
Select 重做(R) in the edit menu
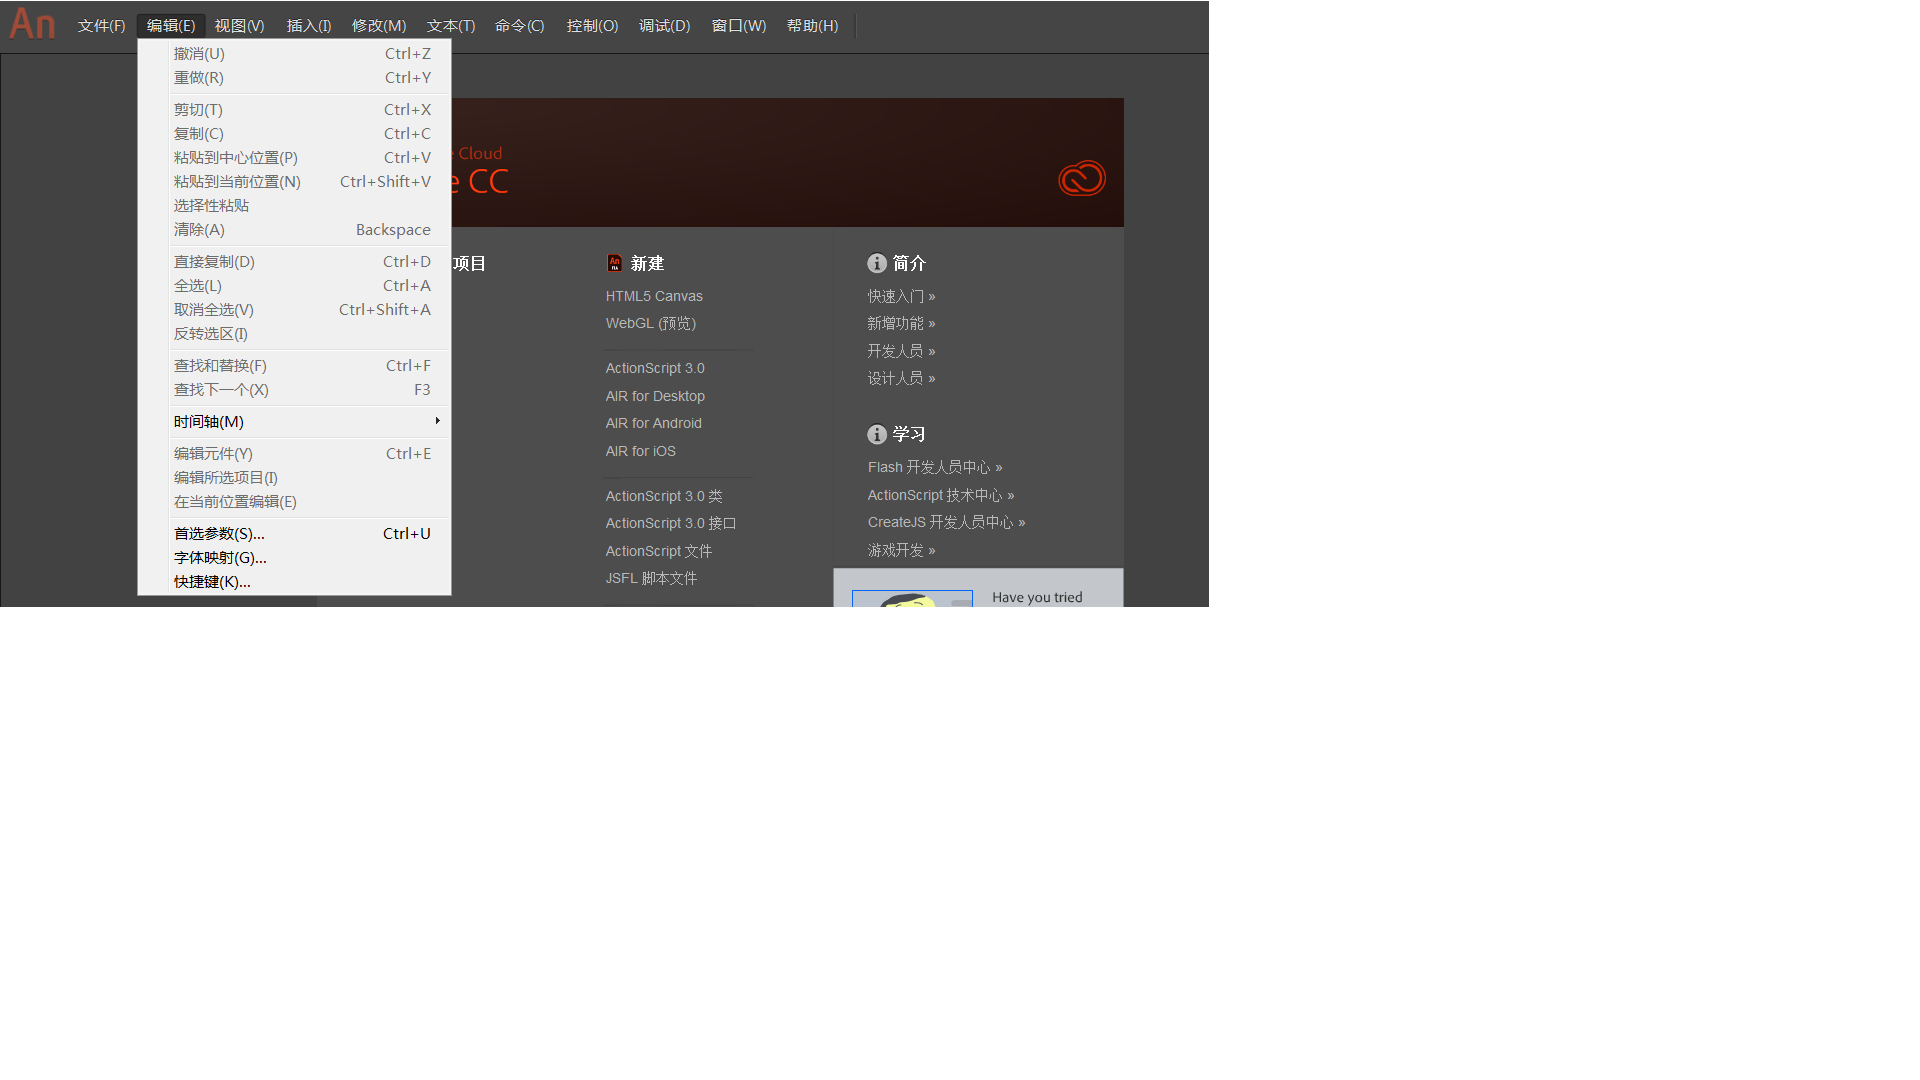click(x=294, y=78)
